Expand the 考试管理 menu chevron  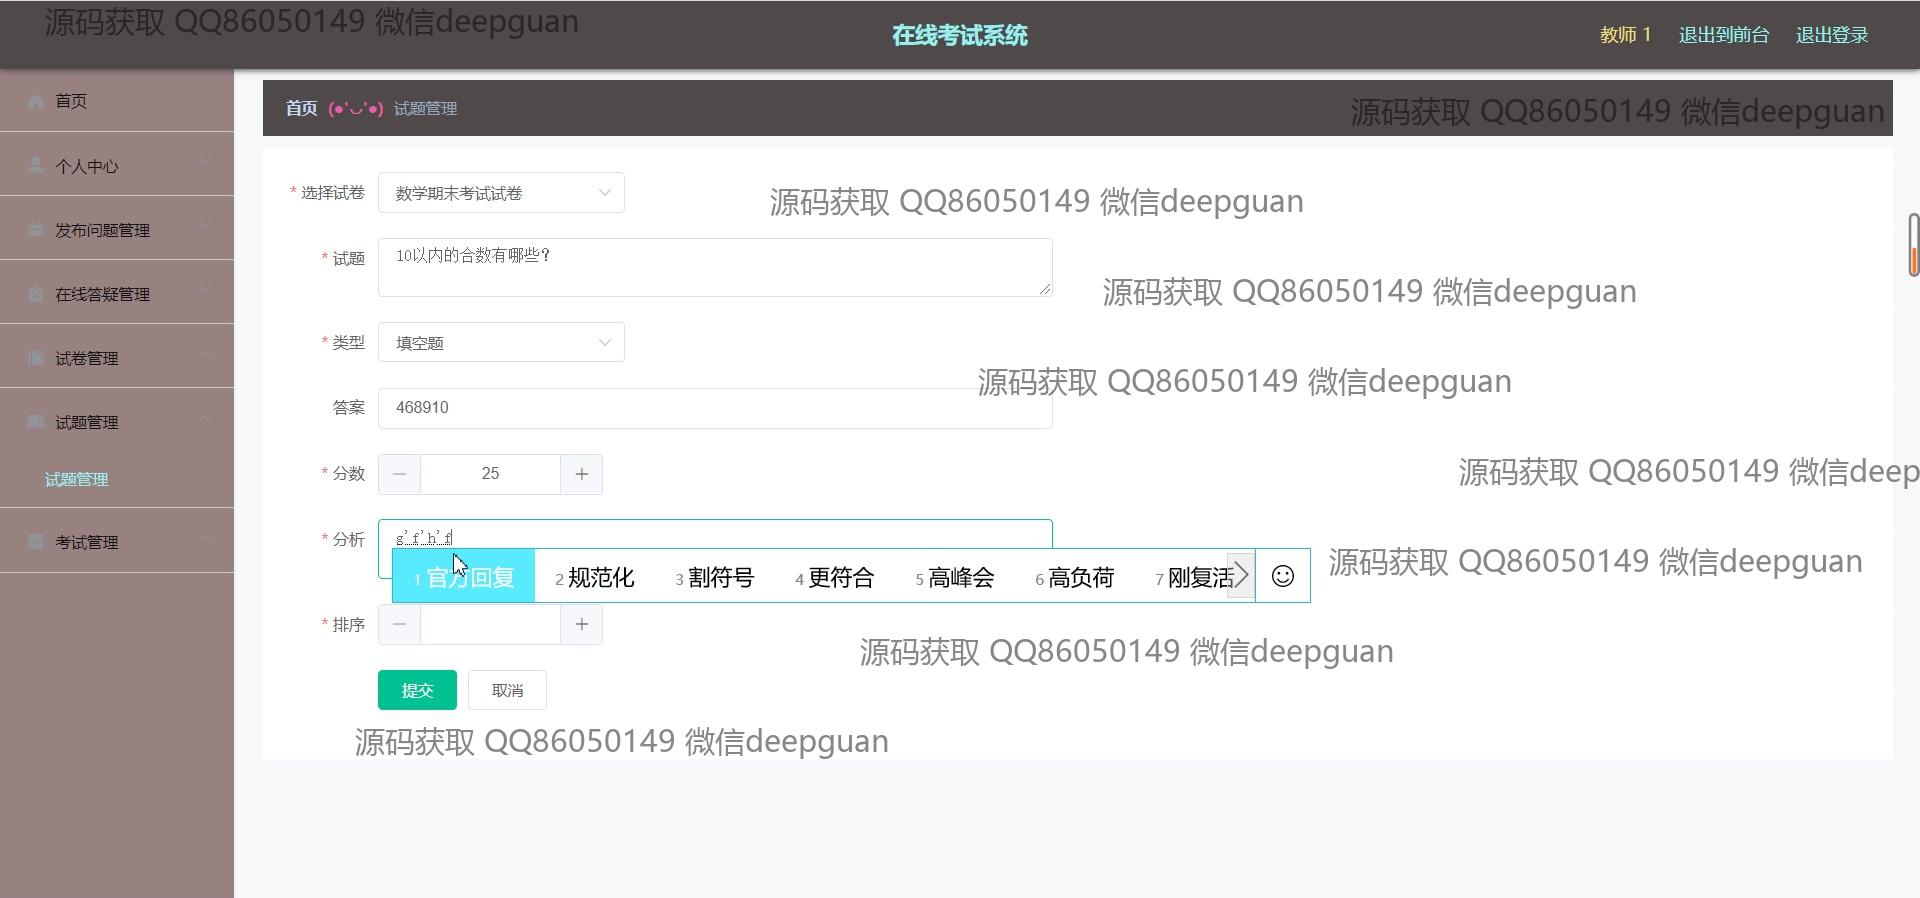pyautogui.click(x=205, y=538)
